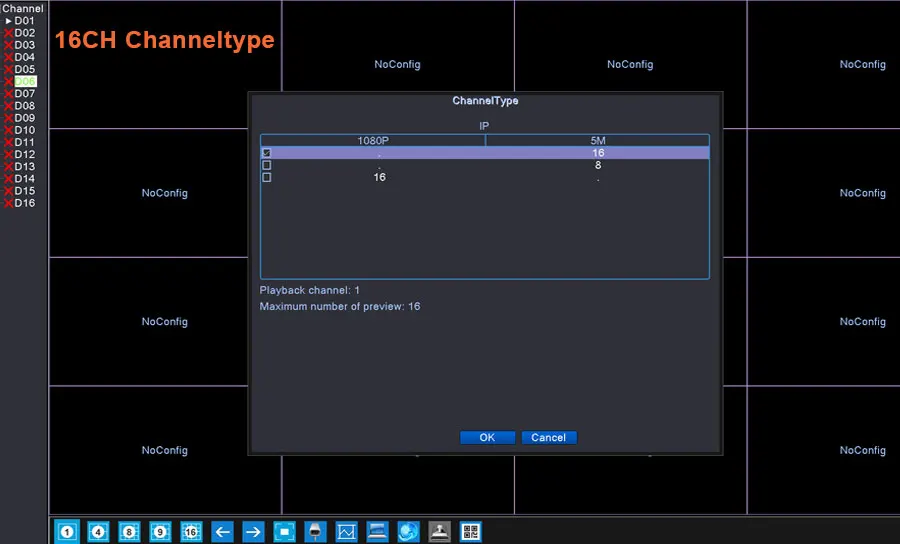Viewport: 900px width, 544px height.
Task: Click the 1080P column header
Action: click(373, 141)
